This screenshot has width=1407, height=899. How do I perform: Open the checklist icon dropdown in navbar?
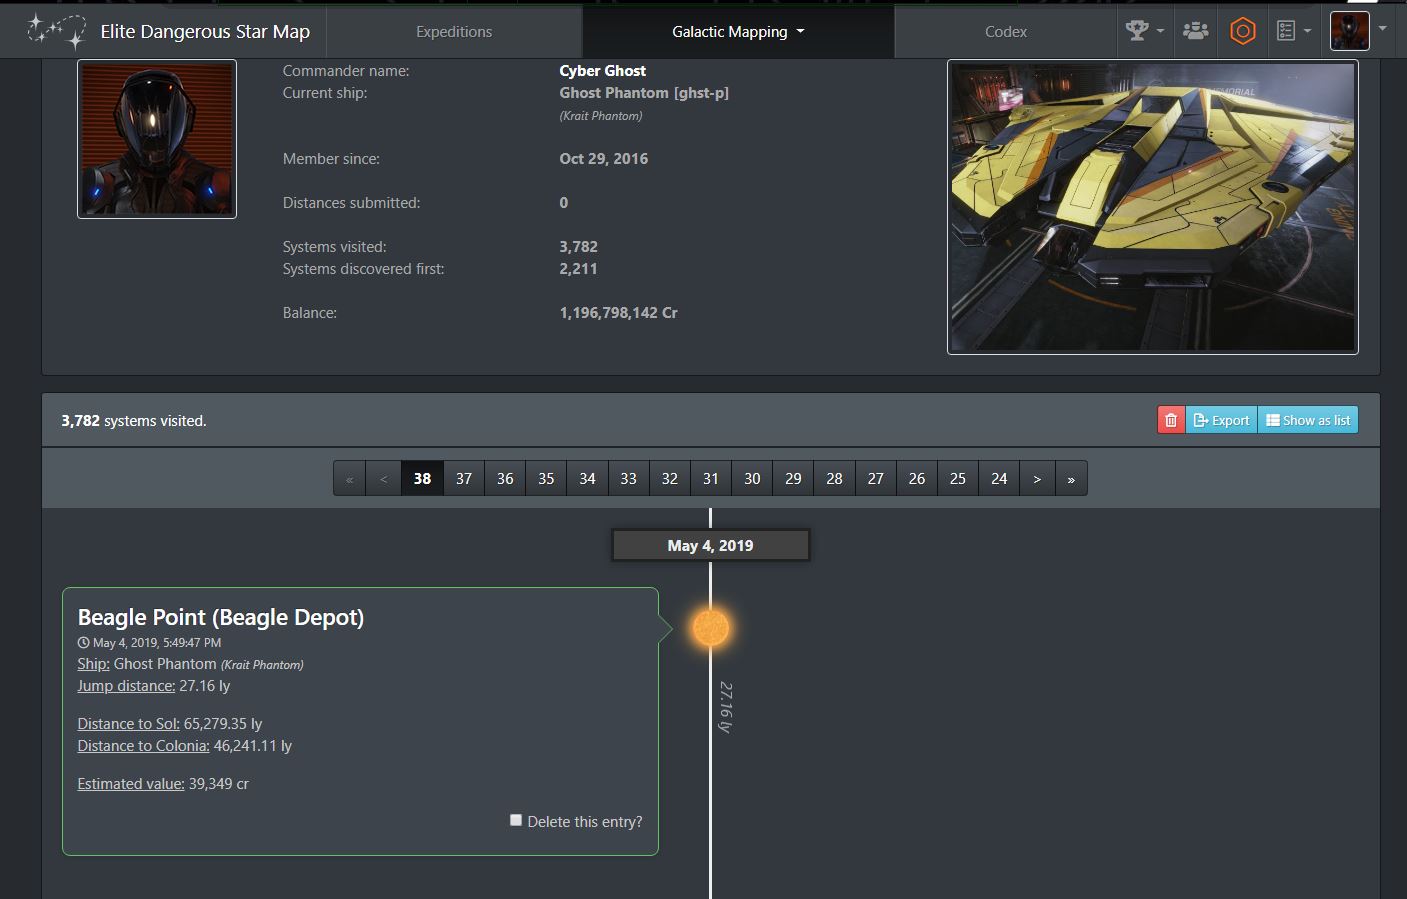(1293, 31)
